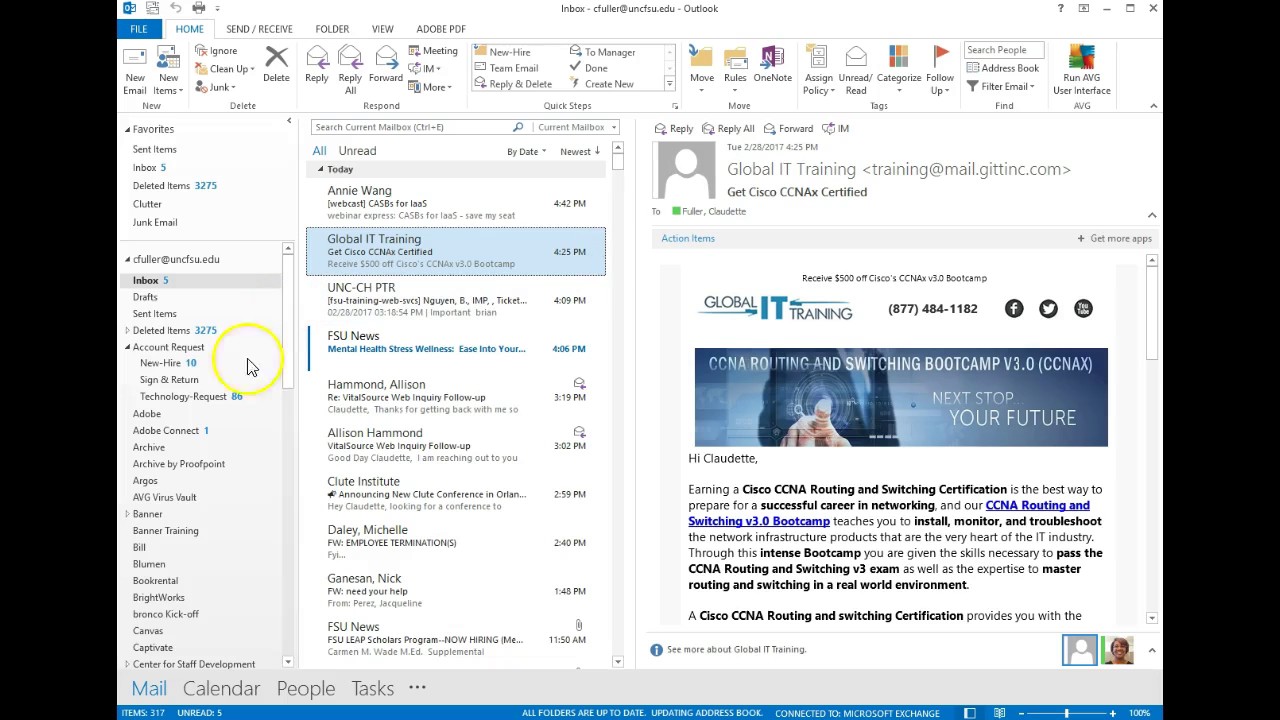This screenshot has height=720, width=1280.
Task: Send to OneNote icon
Action: click(772, 58)
